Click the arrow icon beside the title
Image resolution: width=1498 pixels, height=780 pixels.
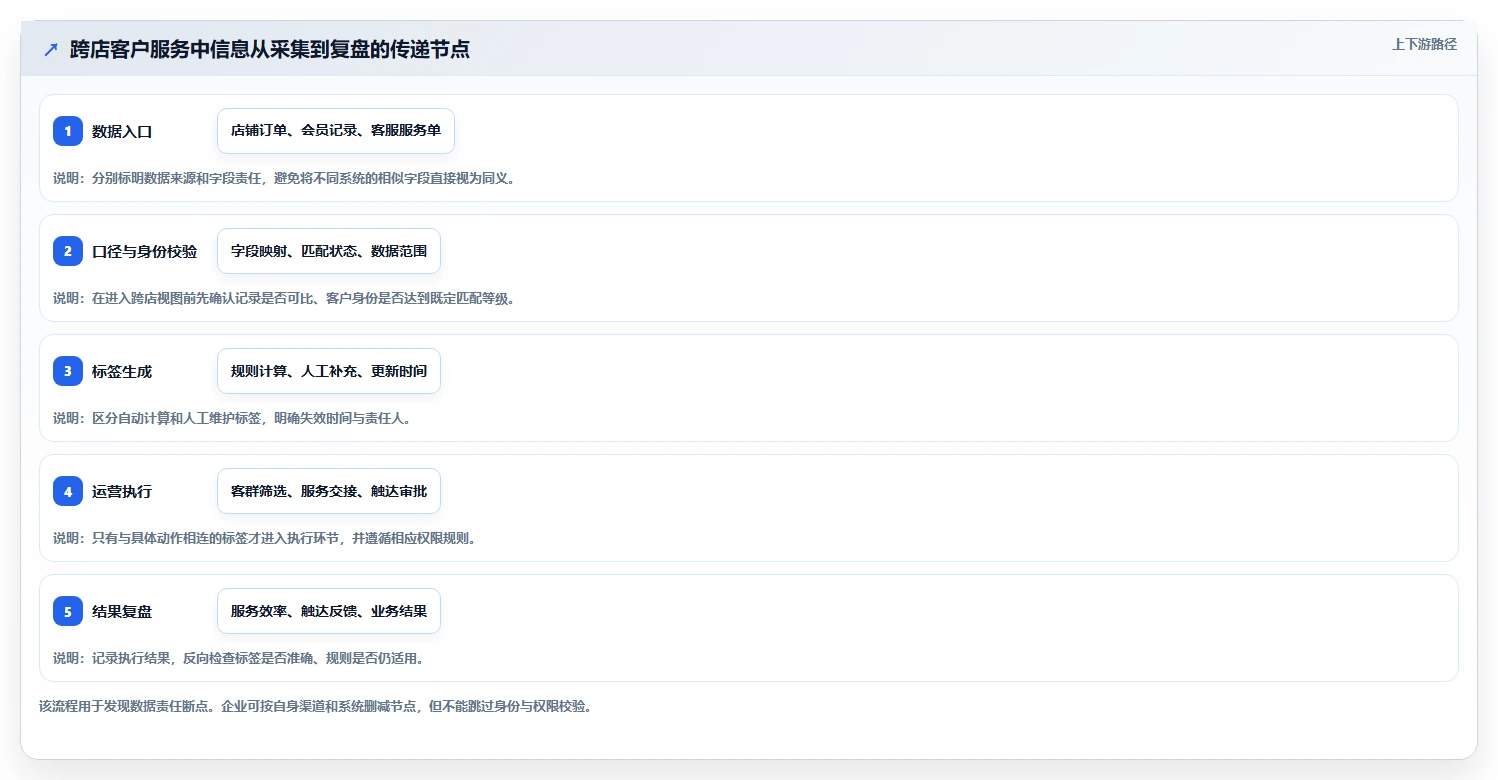(51, 49)
